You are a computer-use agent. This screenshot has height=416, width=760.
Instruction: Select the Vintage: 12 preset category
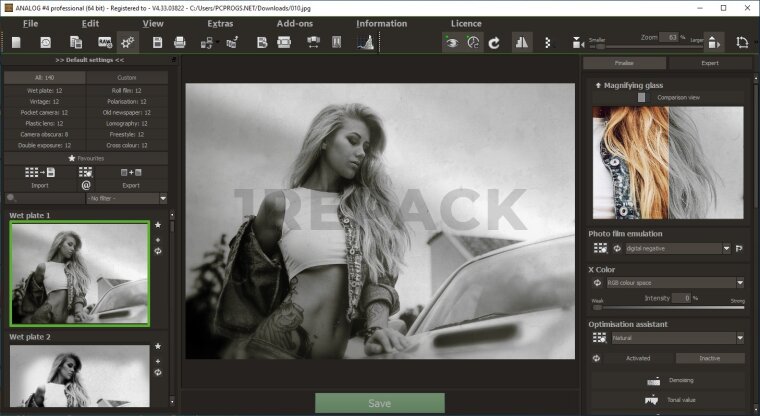click(45, 101)
